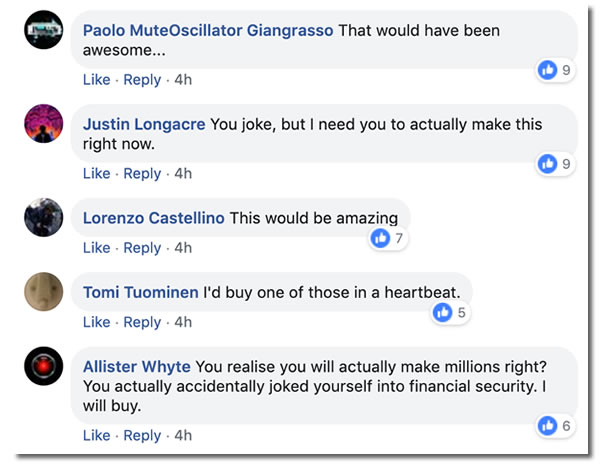Open Allister Whyte's profile name link
This screenshot has height=470, width=600.
coord(137,367)
